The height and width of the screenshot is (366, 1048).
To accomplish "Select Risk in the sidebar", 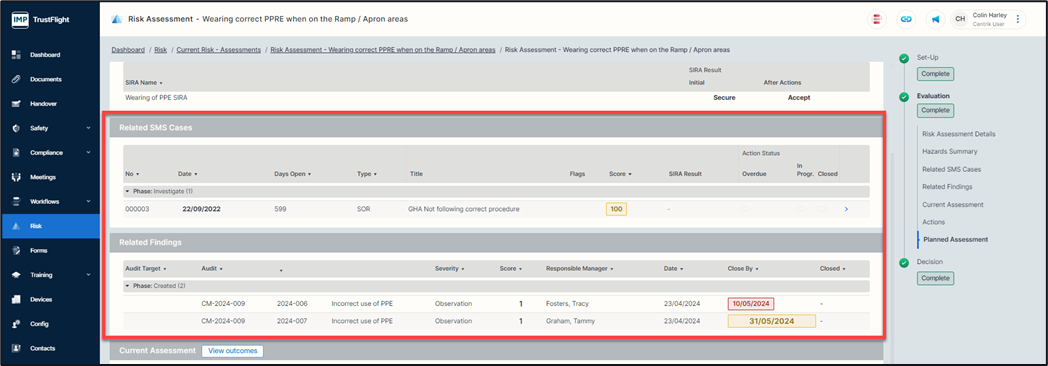I will (50, 226).
